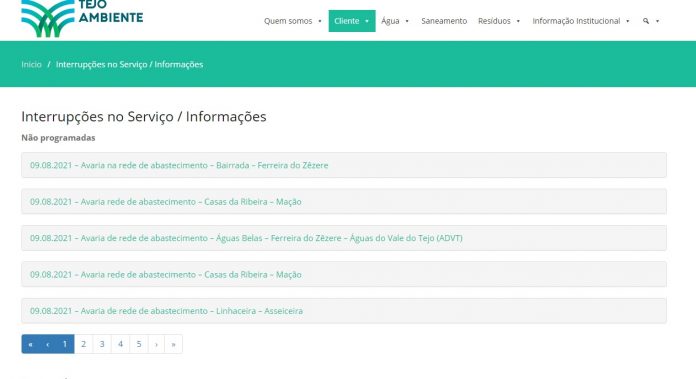This screenshot has width=696, height=379.
Task: Open the first Casas da Ribeira – Mação notice
Action: [x=344, y=201]
